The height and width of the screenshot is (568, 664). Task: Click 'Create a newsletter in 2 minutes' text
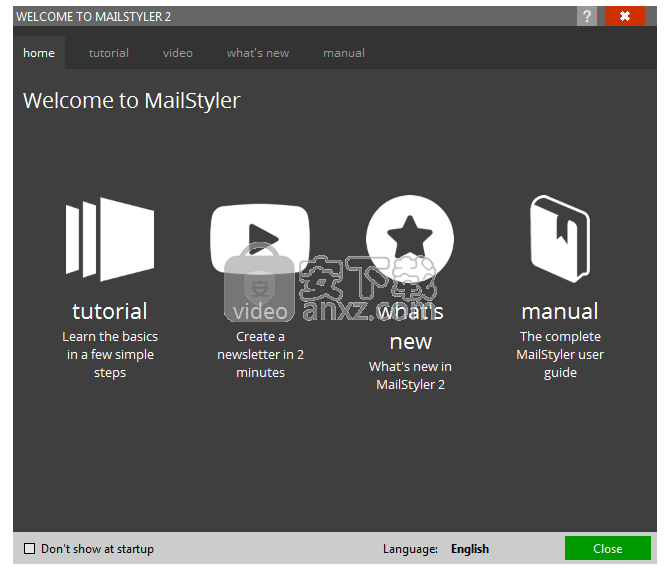pyautogui.click(x=260, y=355)
